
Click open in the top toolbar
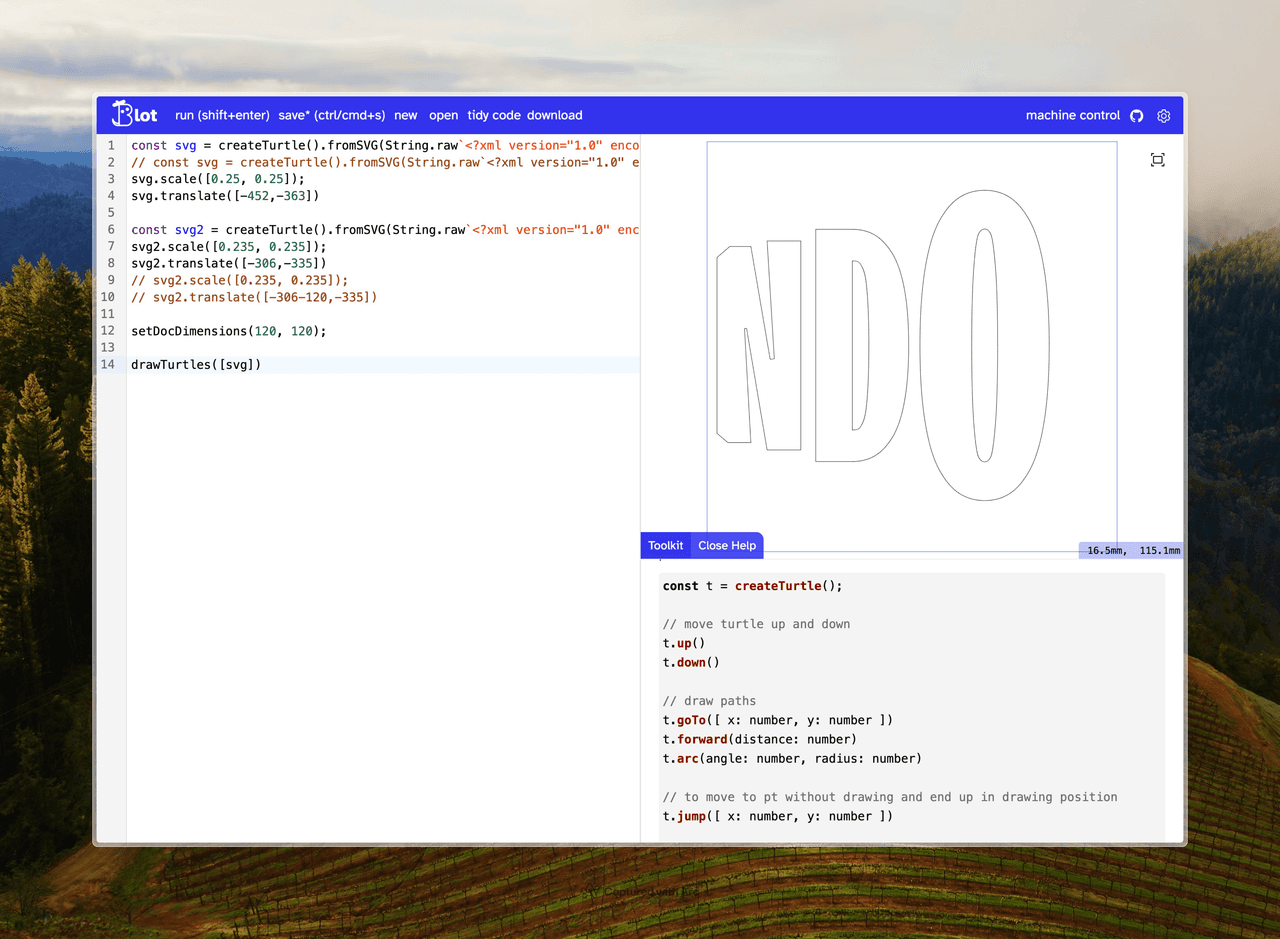tap(443, 115)
